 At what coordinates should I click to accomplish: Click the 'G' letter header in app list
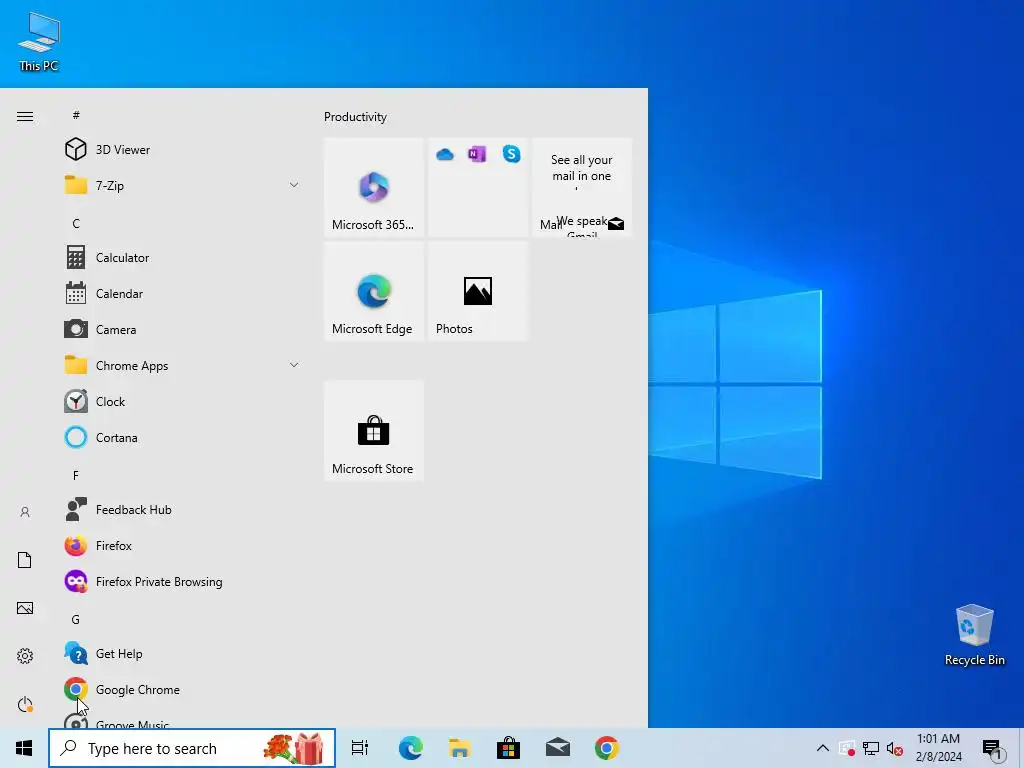pyautogui.click(x=76, y=619)
